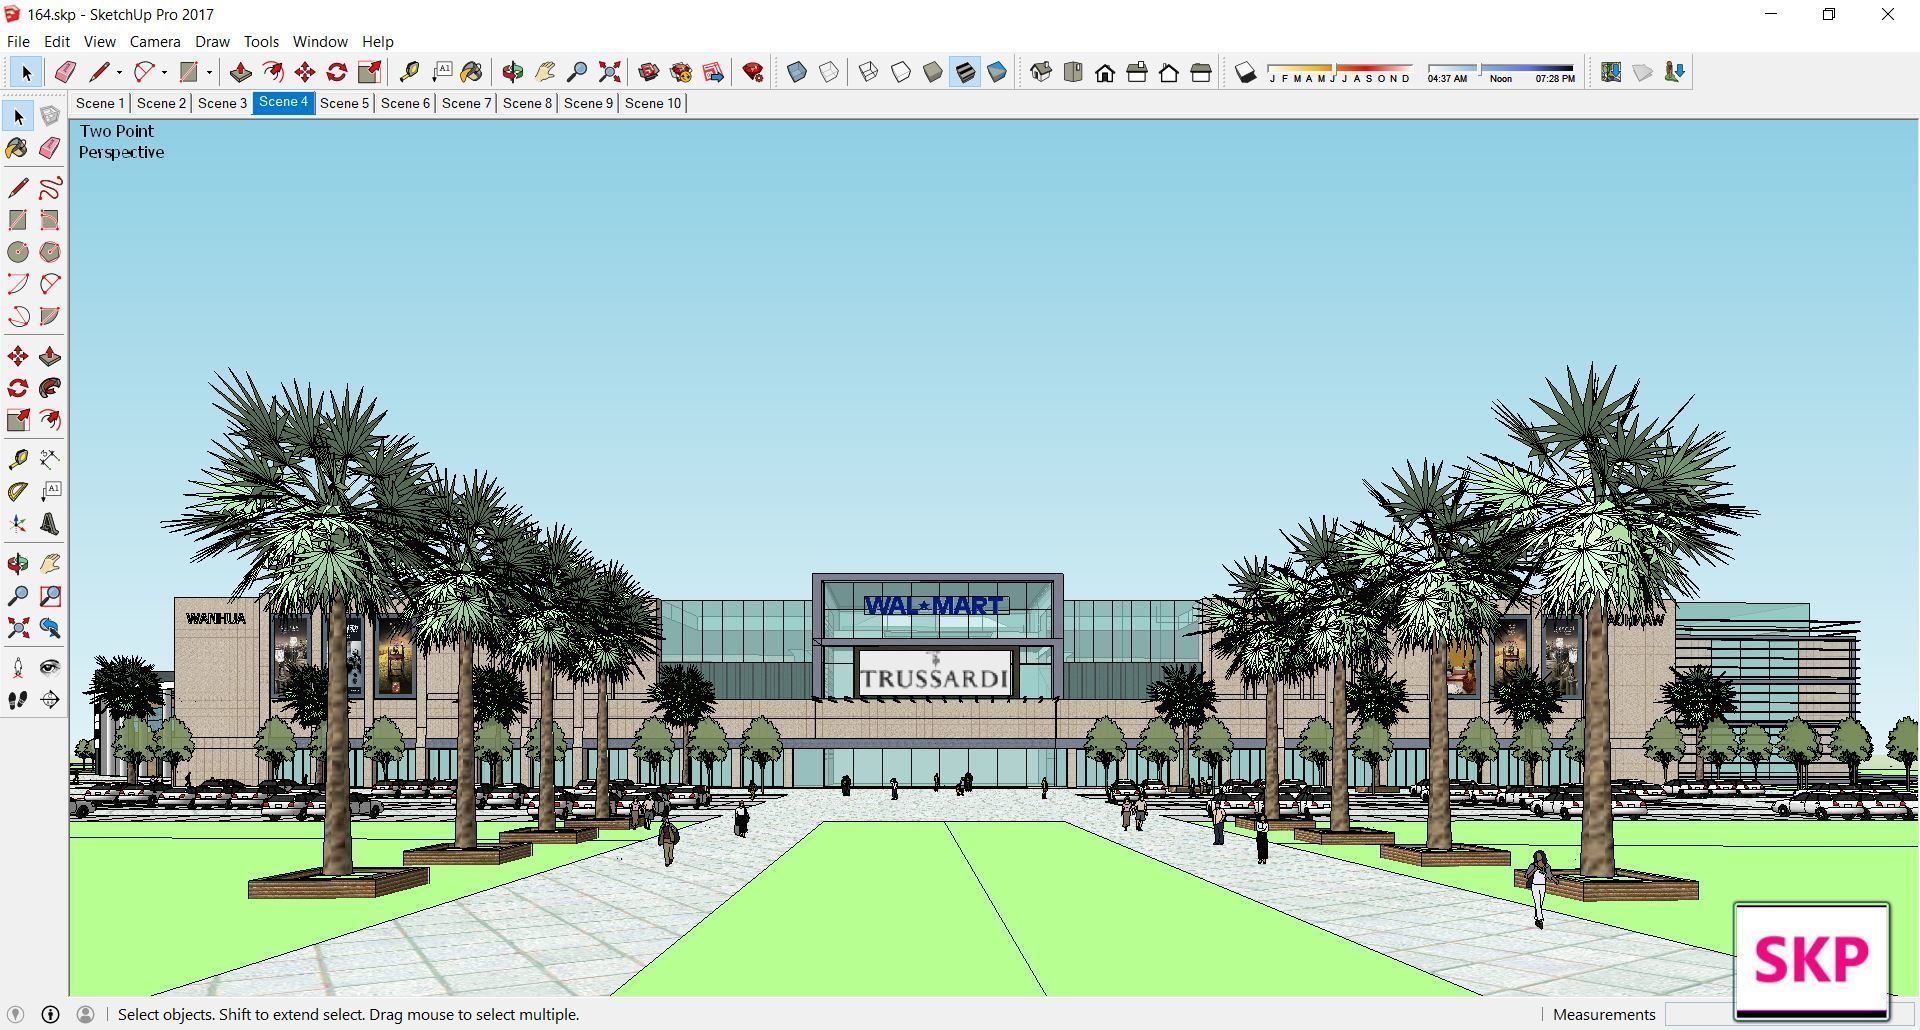This screenshot has width=1920, height=1030.
Task: Select the Eraser tool in top toolbar
Action: tap(65, 72)
